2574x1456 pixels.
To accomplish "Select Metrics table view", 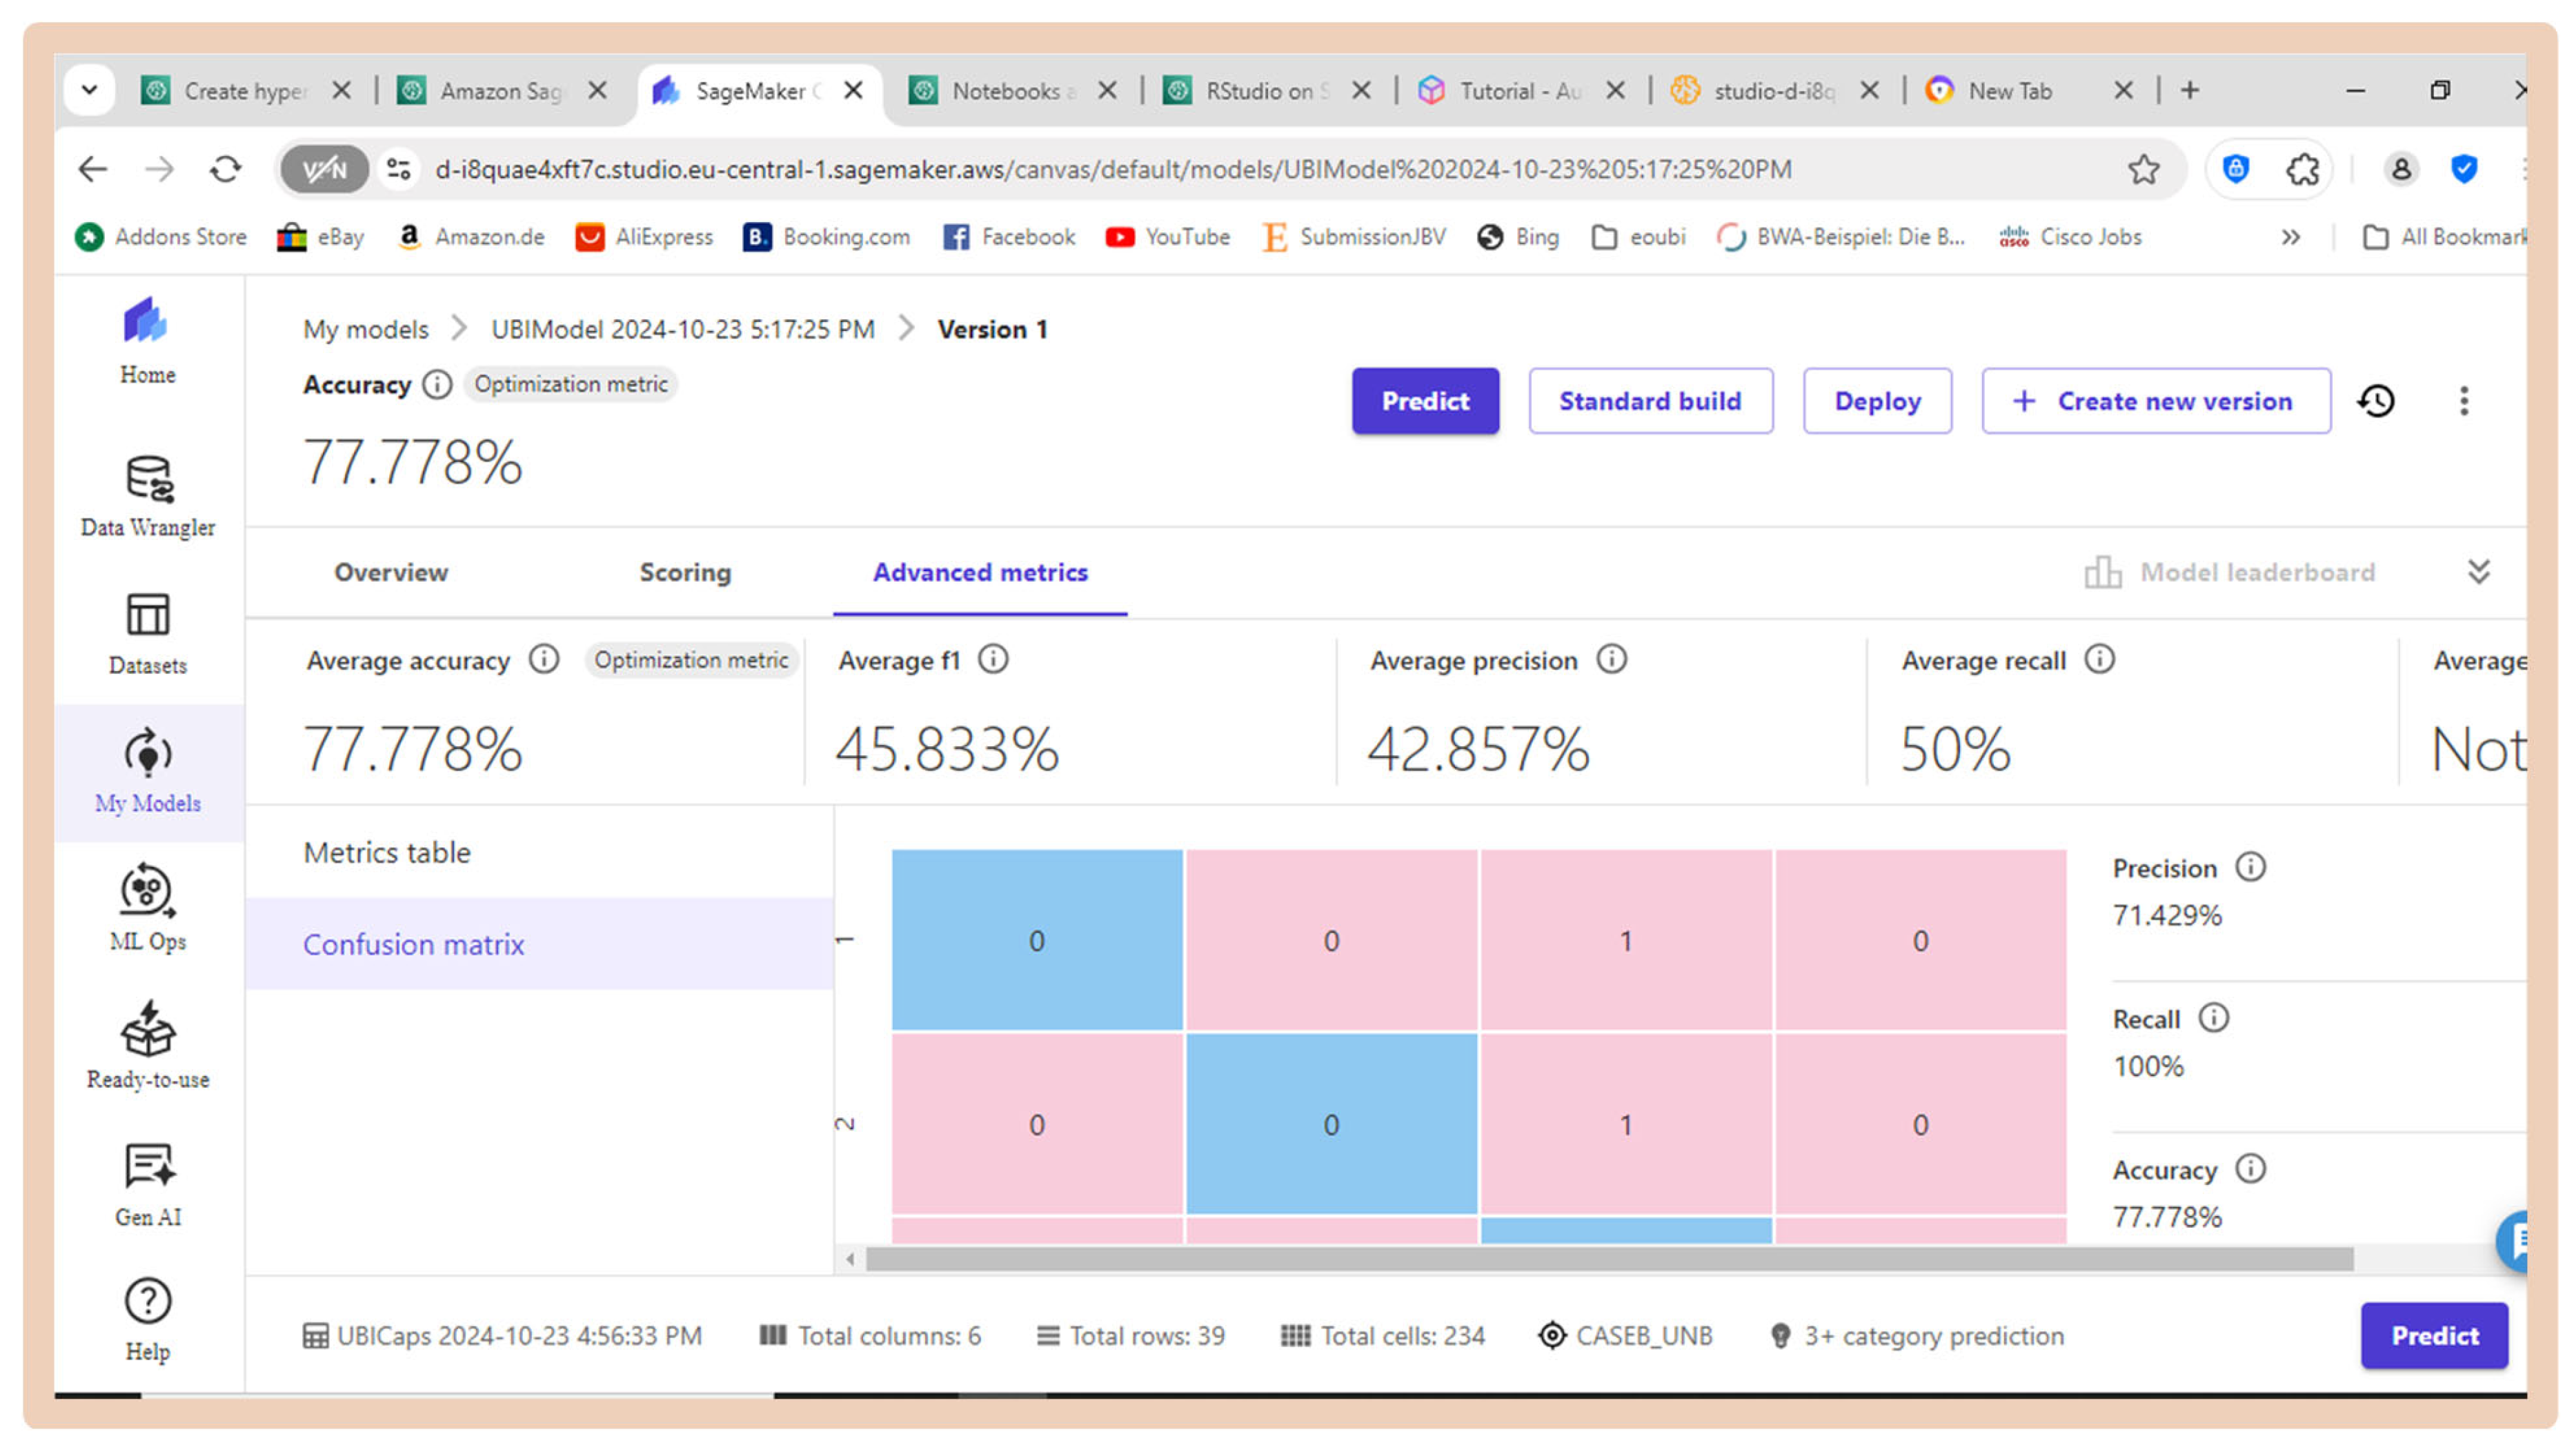I will pyautogui.click(x=387, y=852).
